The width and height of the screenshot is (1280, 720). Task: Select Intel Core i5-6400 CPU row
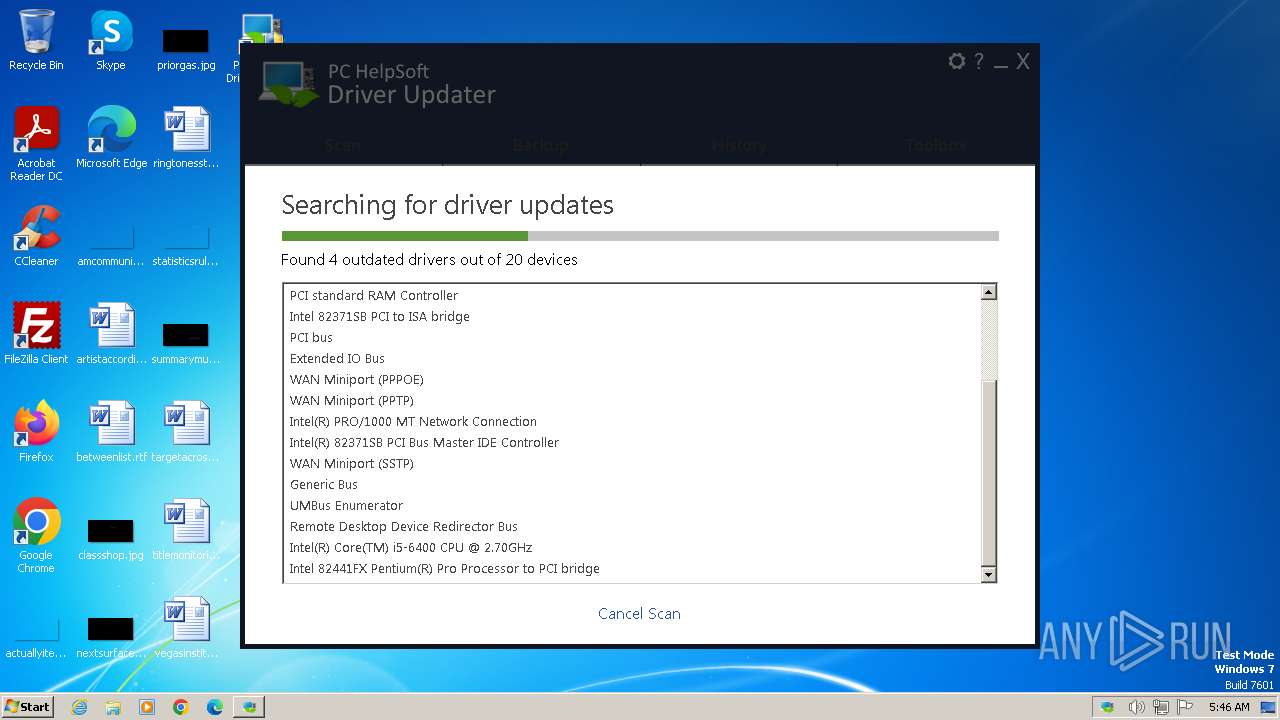click(632, 548)
